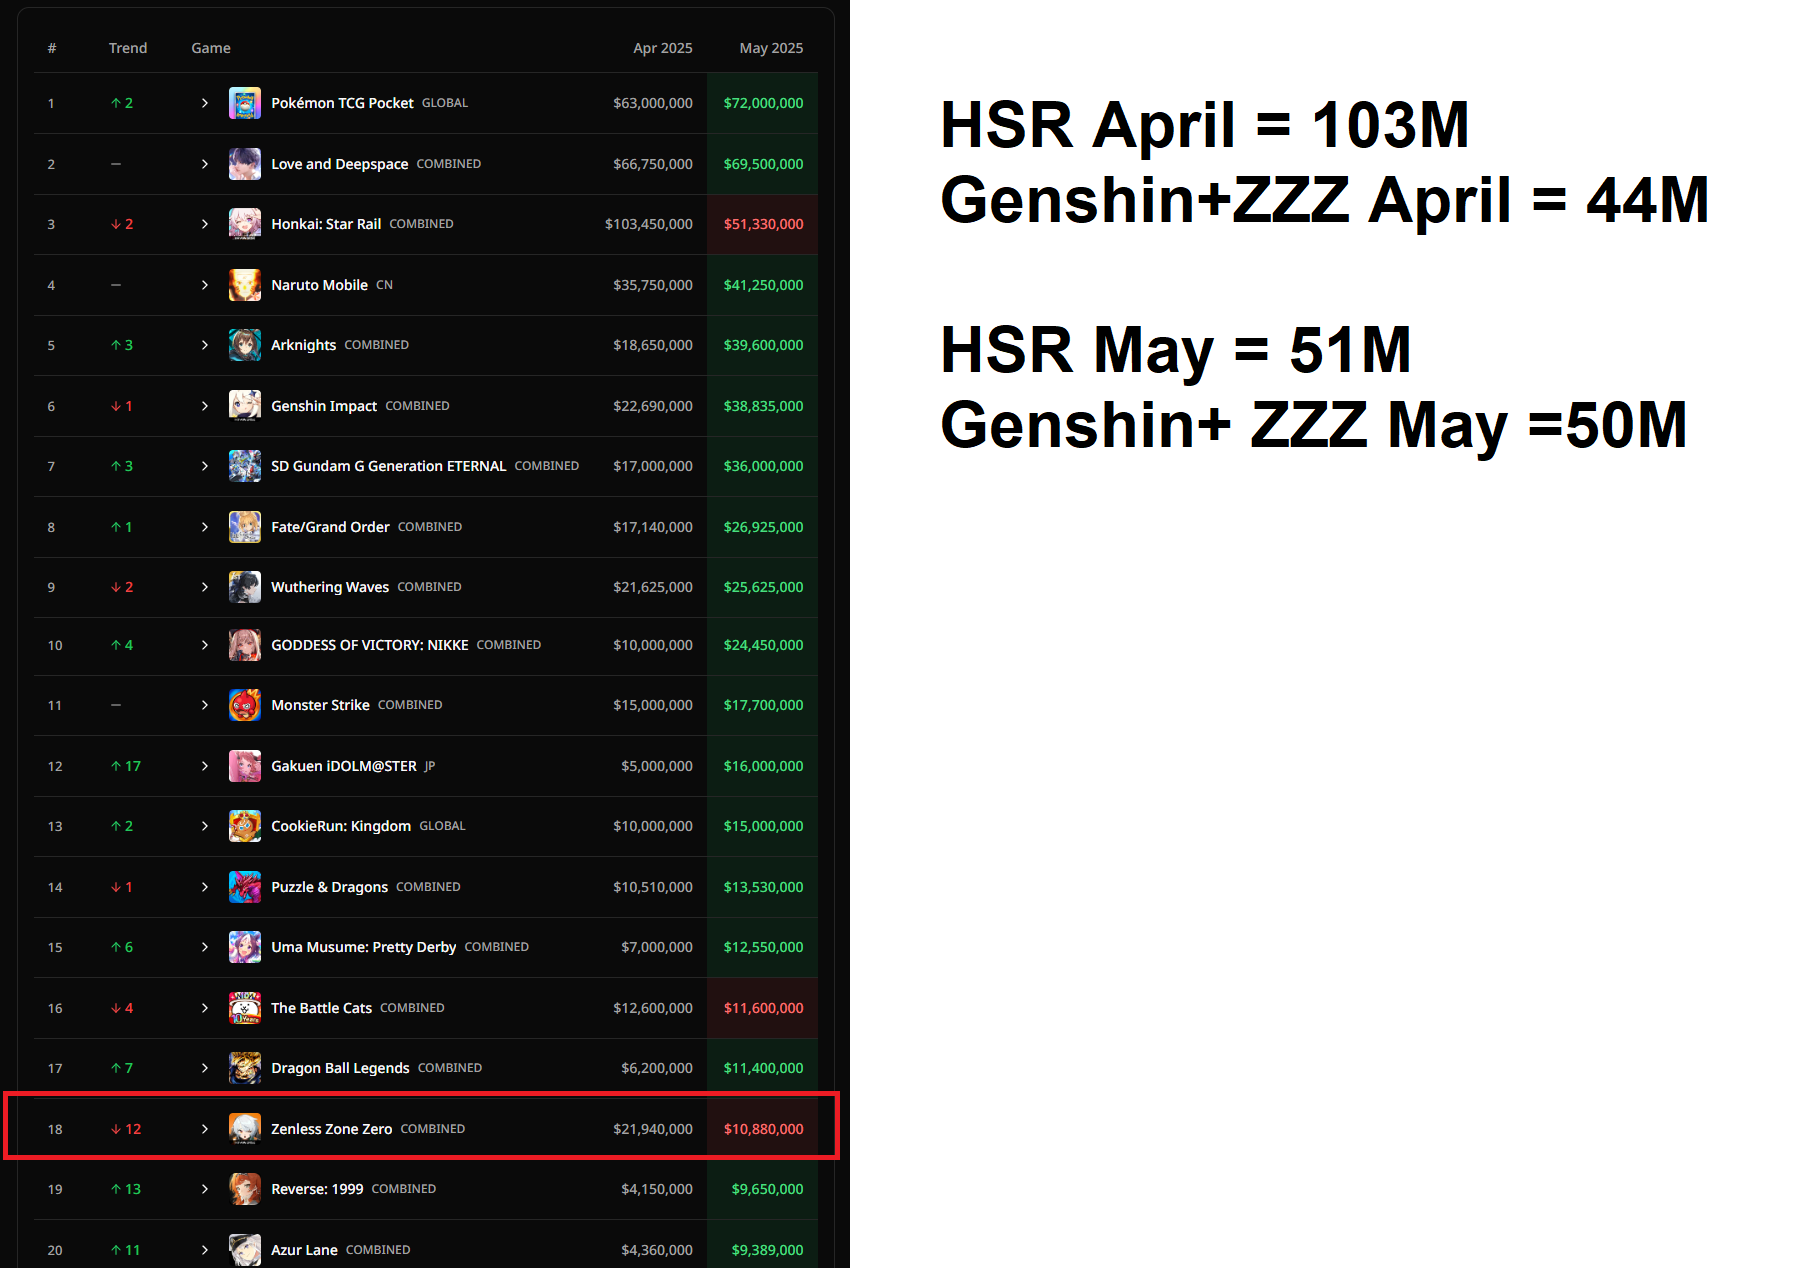Click the Battle Cats game icon
1808x1268 pixels.
tap(245, 1008)
